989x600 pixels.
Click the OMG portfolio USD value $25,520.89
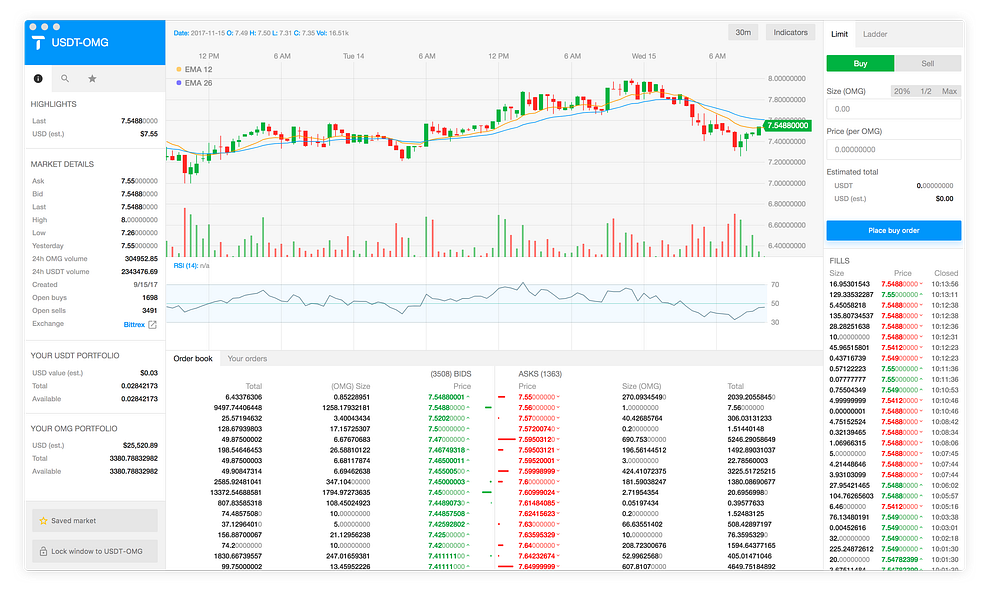pos(141,445)
